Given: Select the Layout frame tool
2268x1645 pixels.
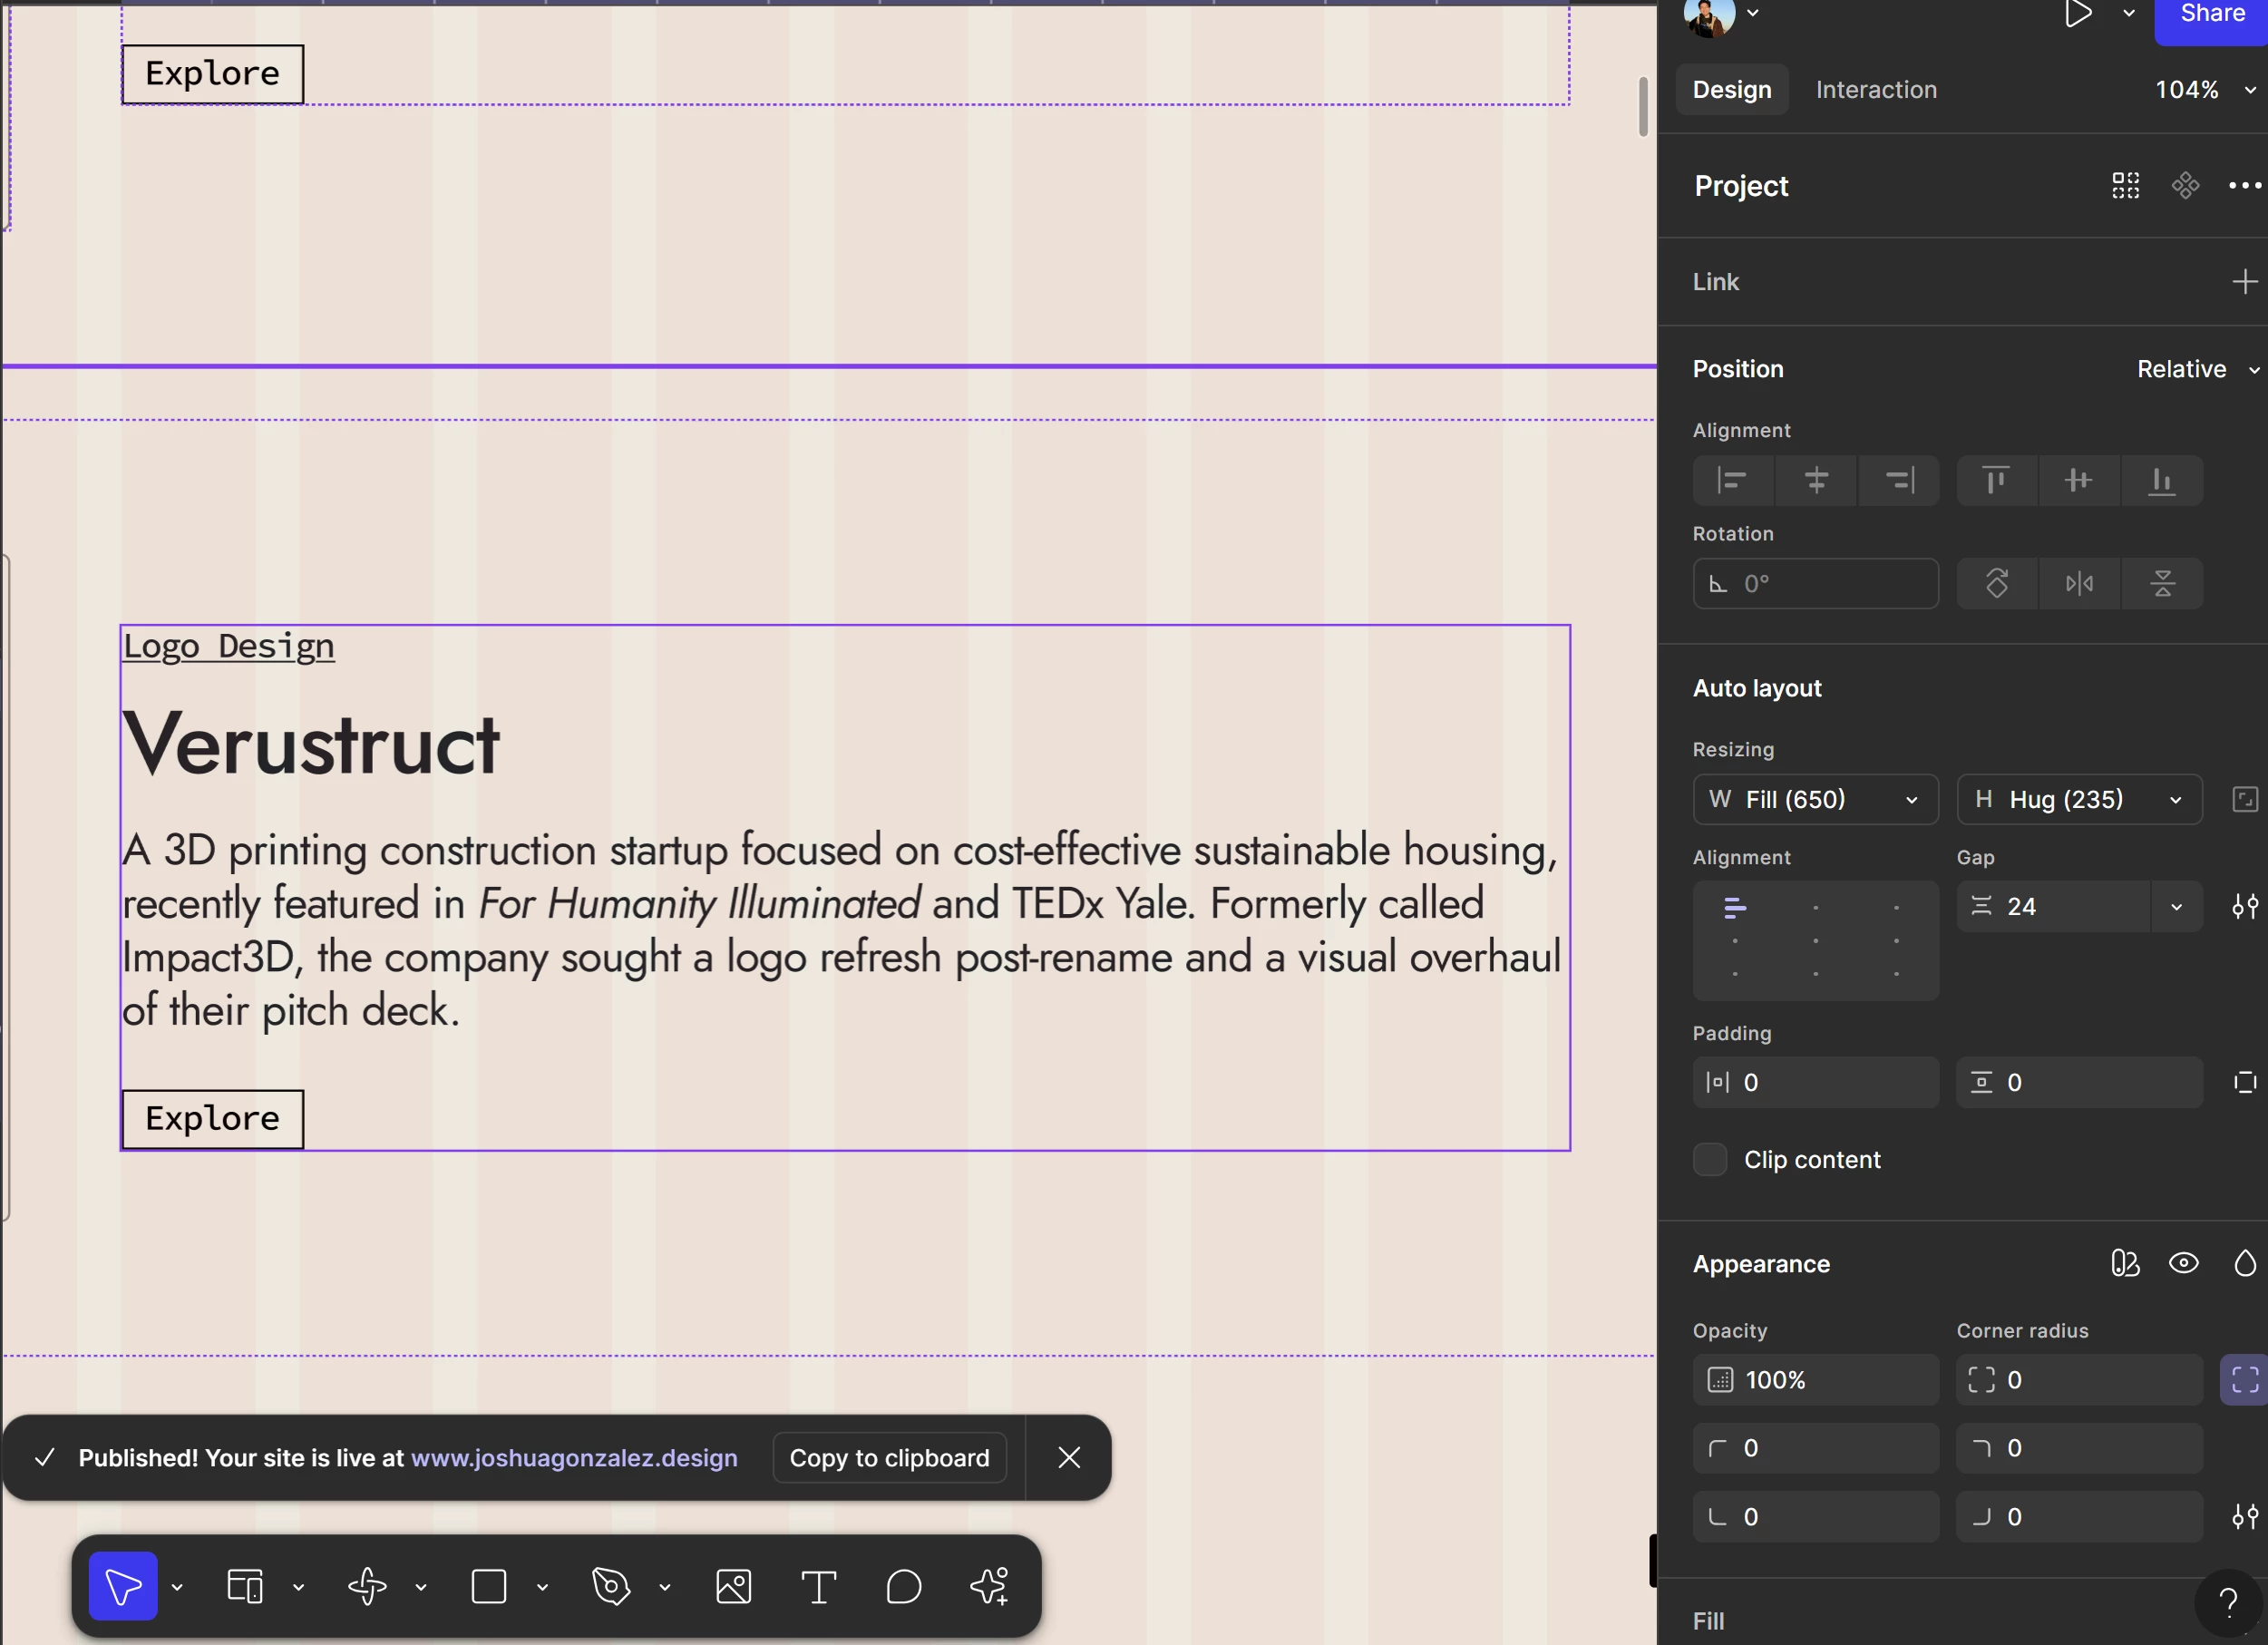Looking at the screenshot, I should pyautogui.click(x=245, y=1586).
